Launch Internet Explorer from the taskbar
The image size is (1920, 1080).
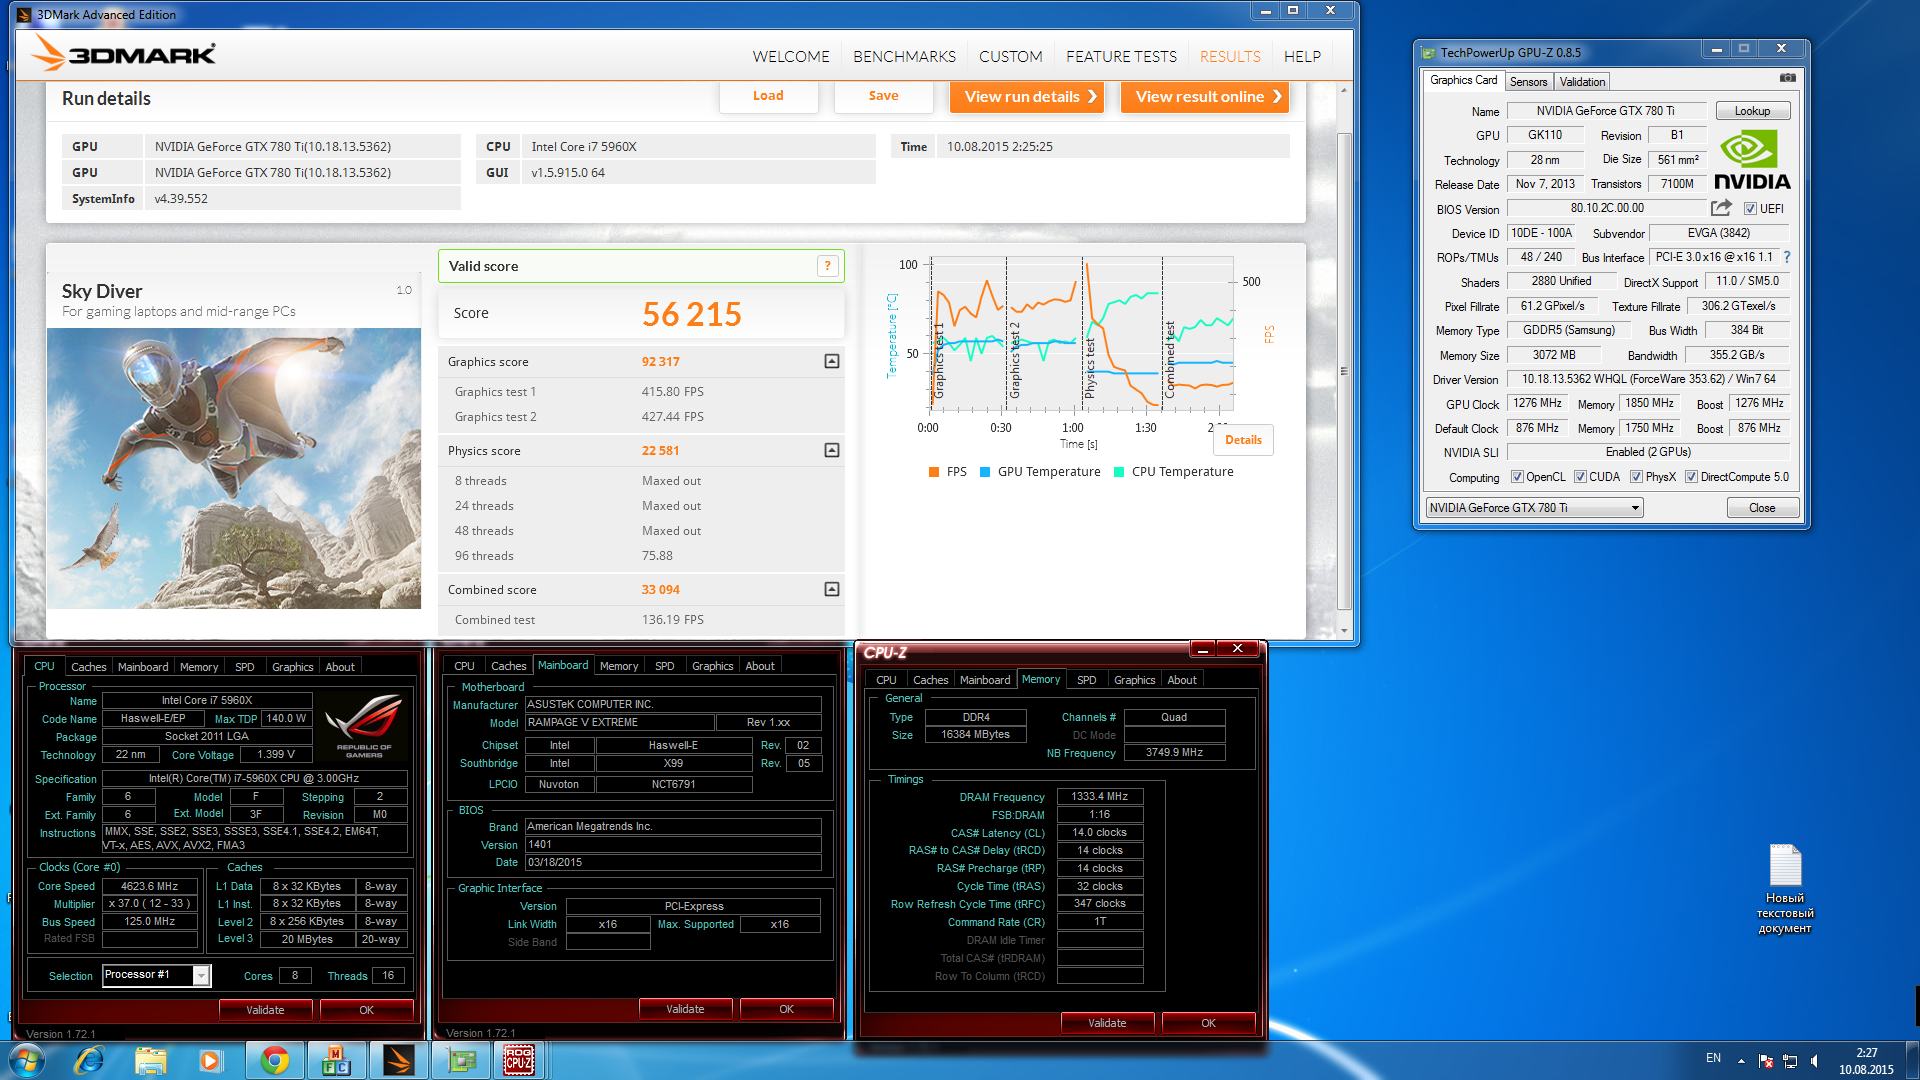tap(90, 1060)
